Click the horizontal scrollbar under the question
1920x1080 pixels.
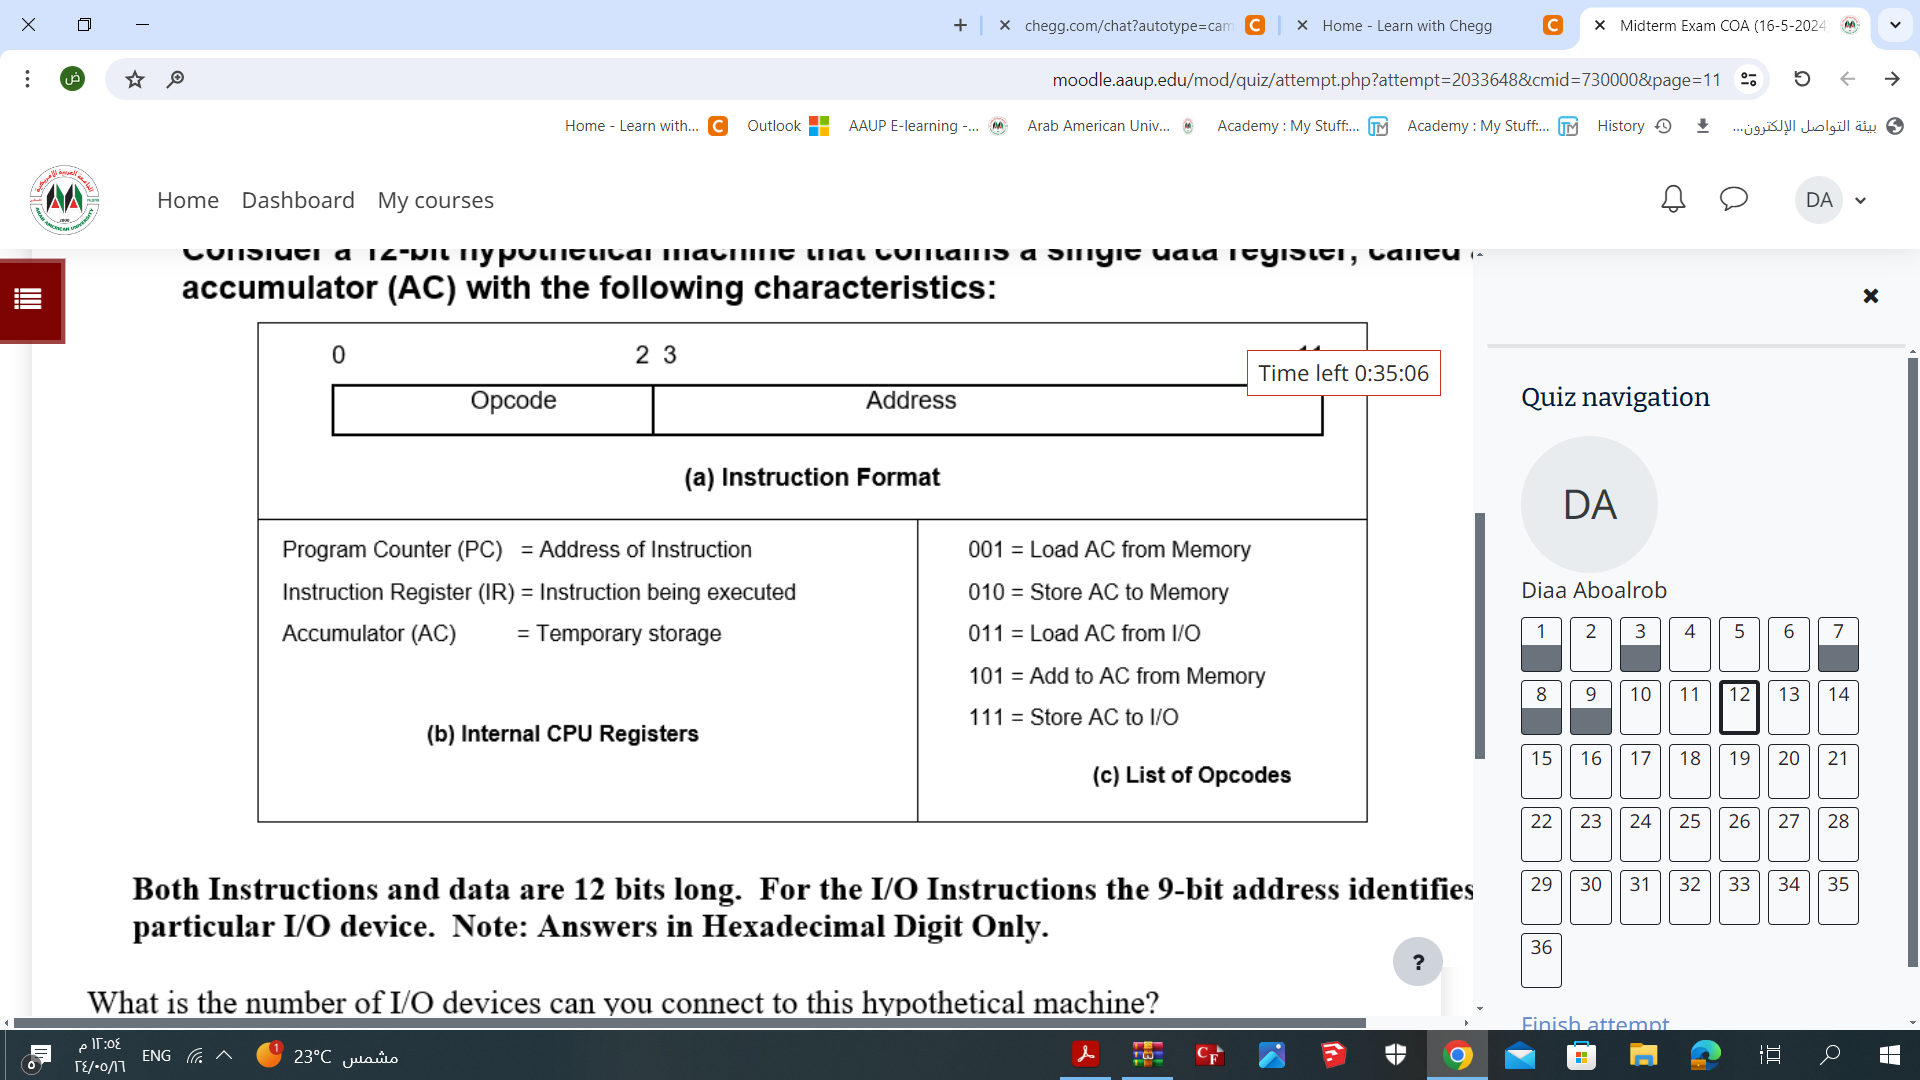[690, 1023]
